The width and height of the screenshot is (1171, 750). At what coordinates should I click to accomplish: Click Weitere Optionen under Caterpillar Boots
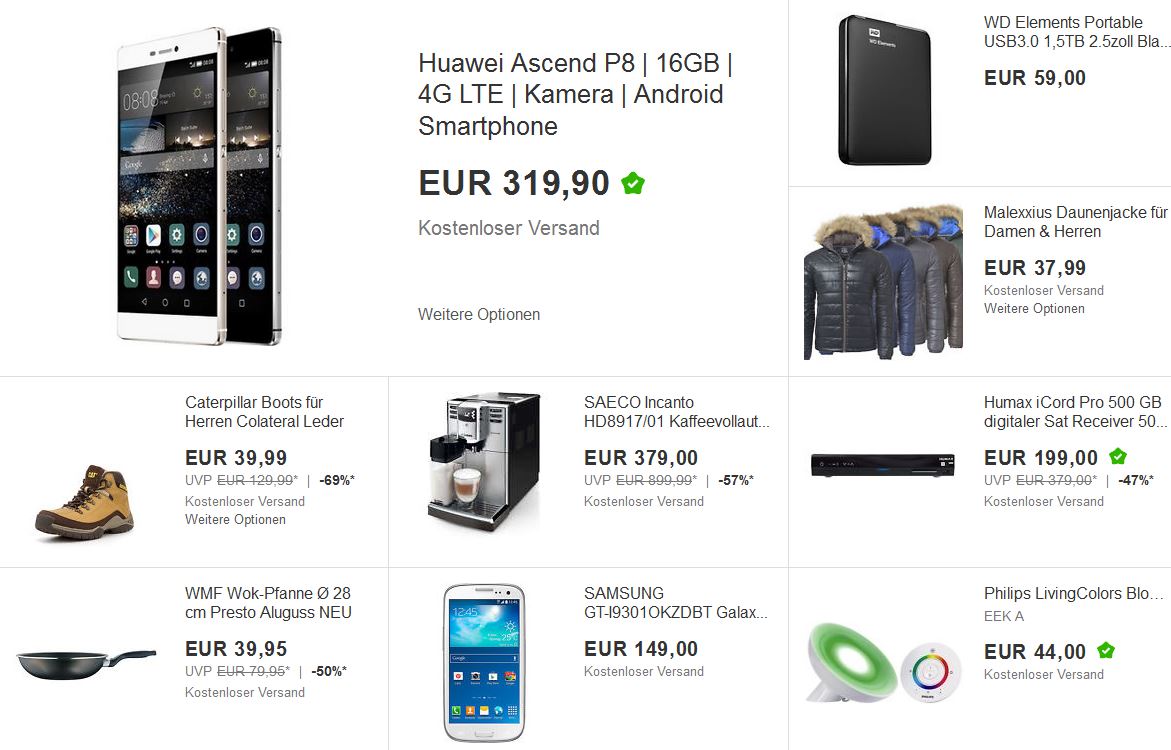point(235,519)
